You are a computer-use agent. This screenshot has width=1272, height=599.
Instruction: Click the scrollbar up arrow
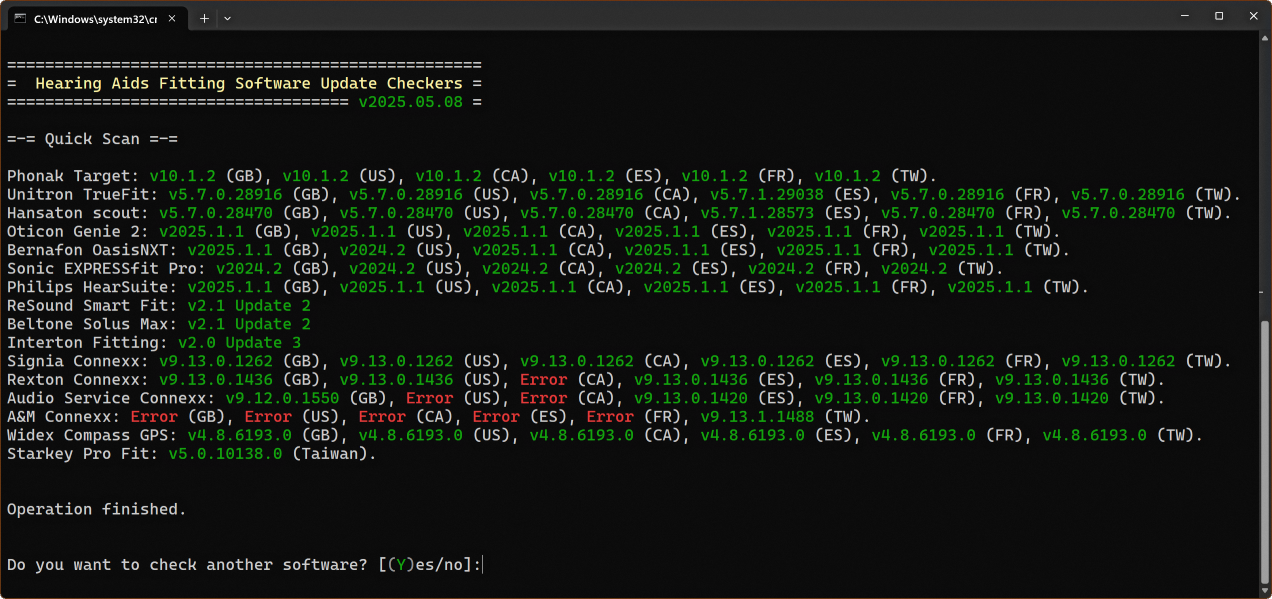pos(1264,38)
